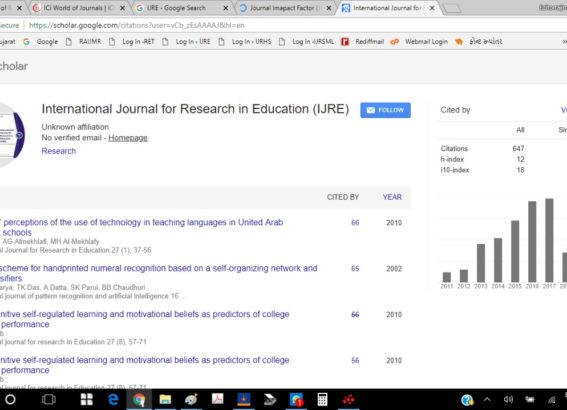Click the volume speaker tray icon
This screenshot has width=567, height=410.
(x=508, y=400)
